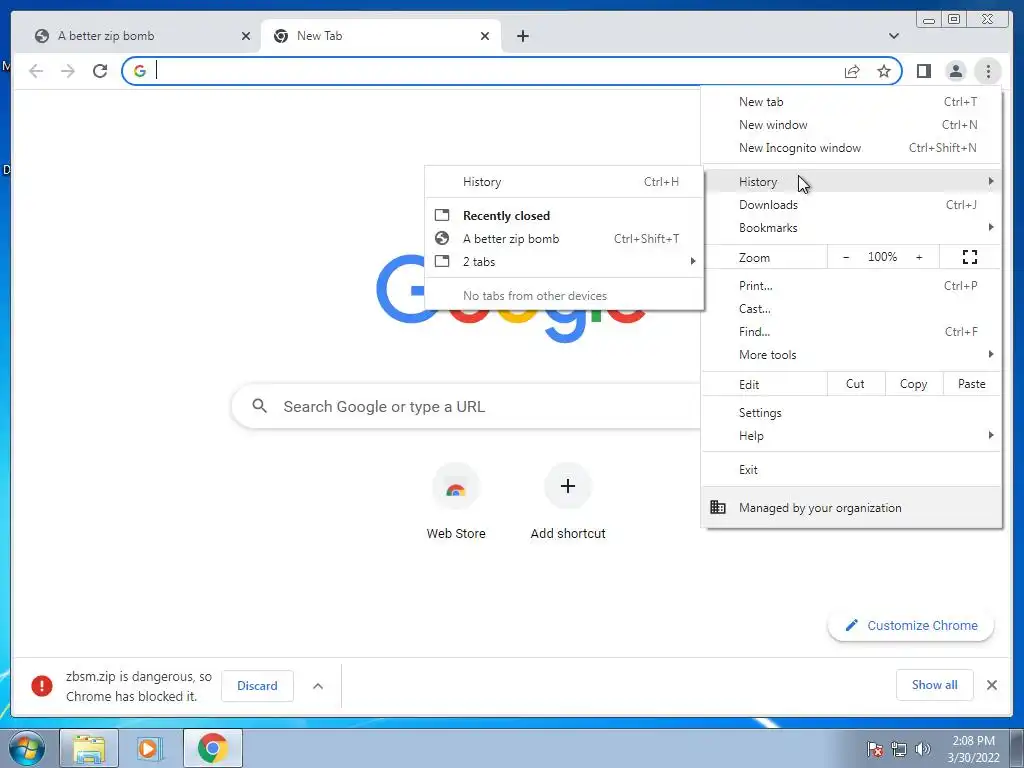Select Find... from the menu
The image size is (1024, 768).
pyautogui.click(x=852, y=332)
